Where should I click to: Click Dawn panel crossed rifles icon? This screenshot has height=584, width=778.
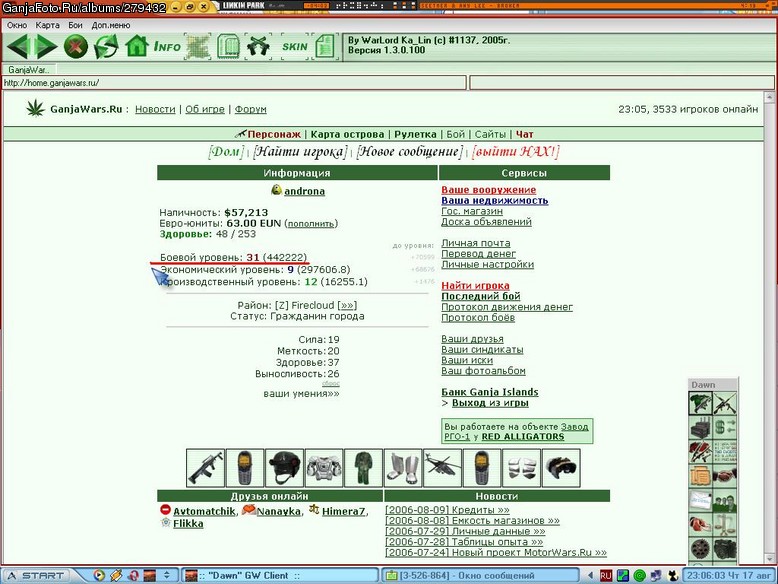coord(724,403)
